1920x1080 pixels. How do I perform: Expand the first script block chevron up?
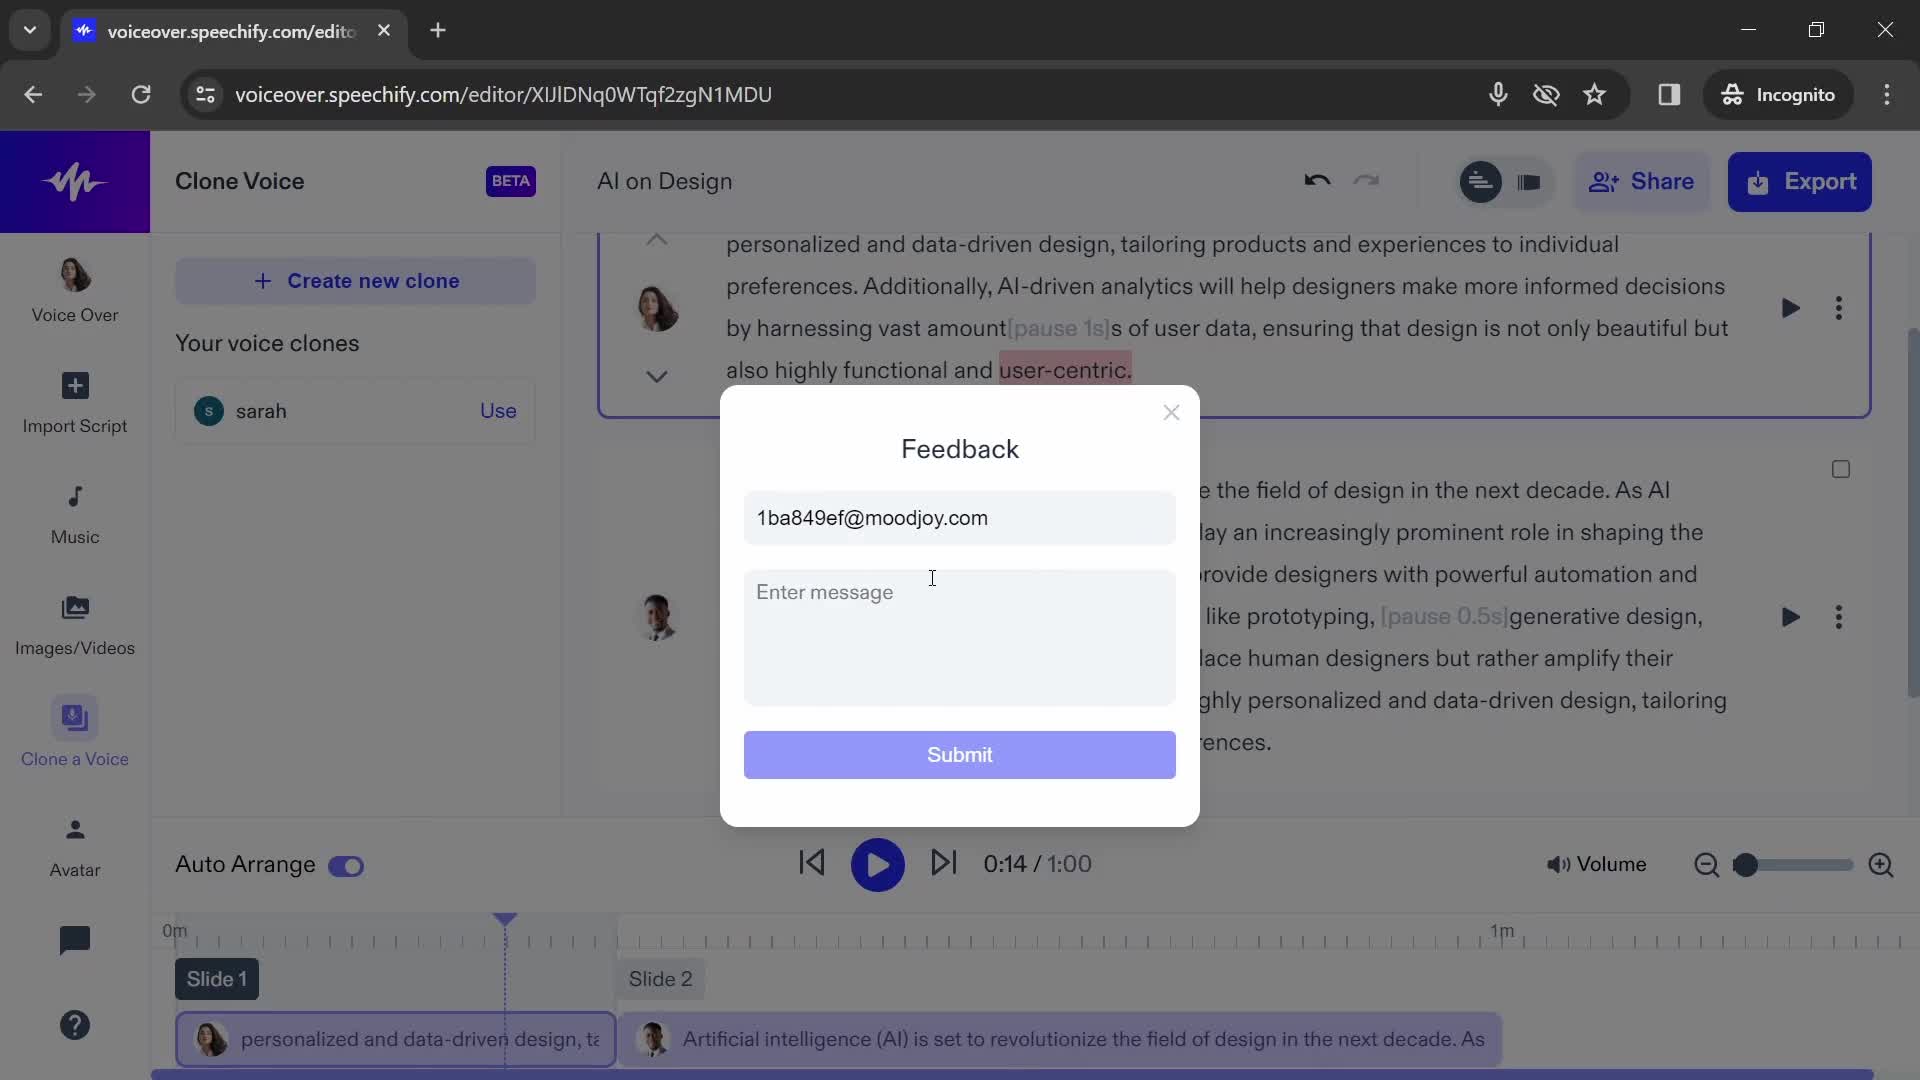coord(655,239)
